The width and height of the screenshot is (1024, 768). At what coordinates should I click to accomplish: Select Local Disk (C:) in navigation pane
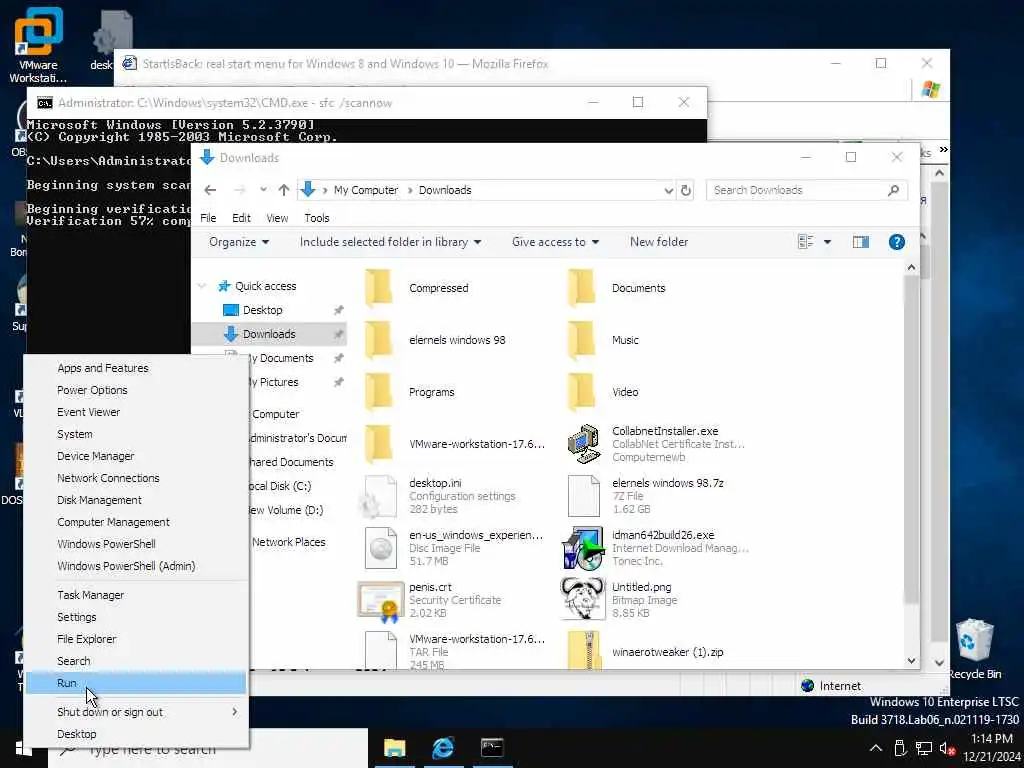coord(281,487)
